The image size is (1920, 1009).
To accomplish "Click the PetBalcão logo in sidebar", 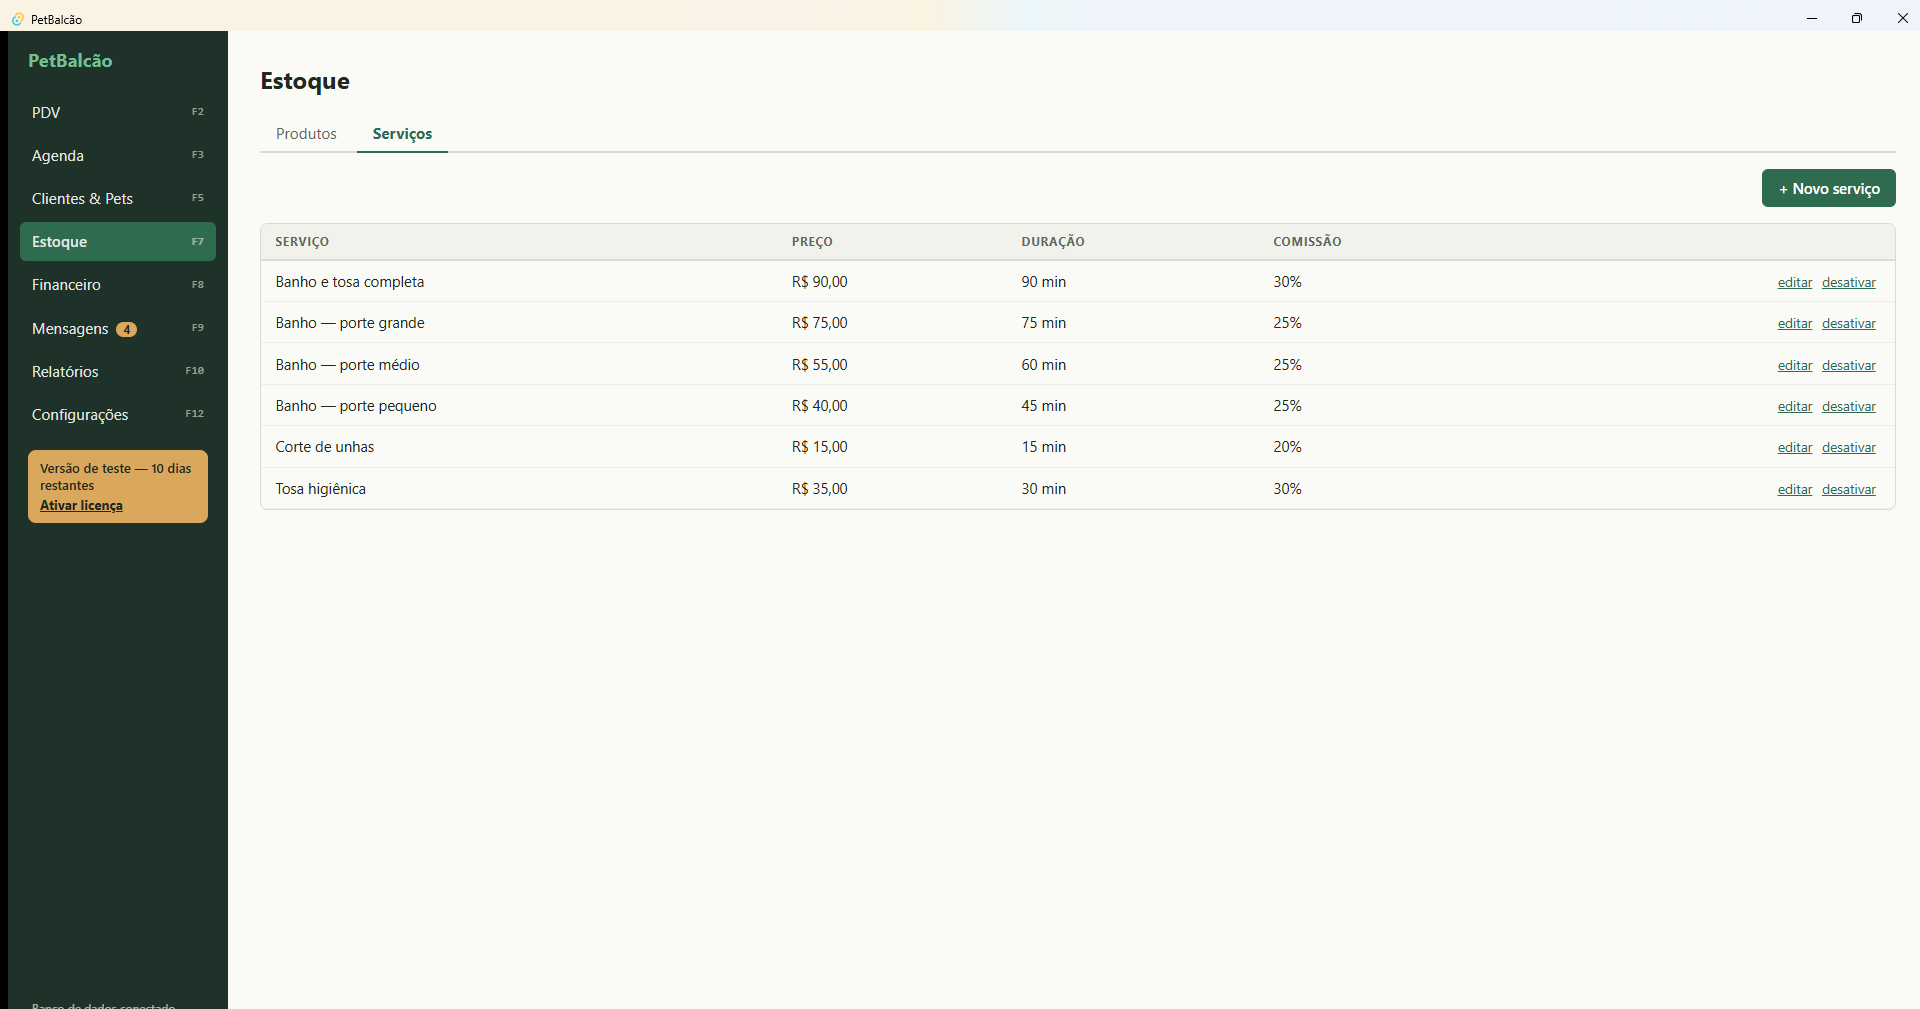I will point(70,60).
